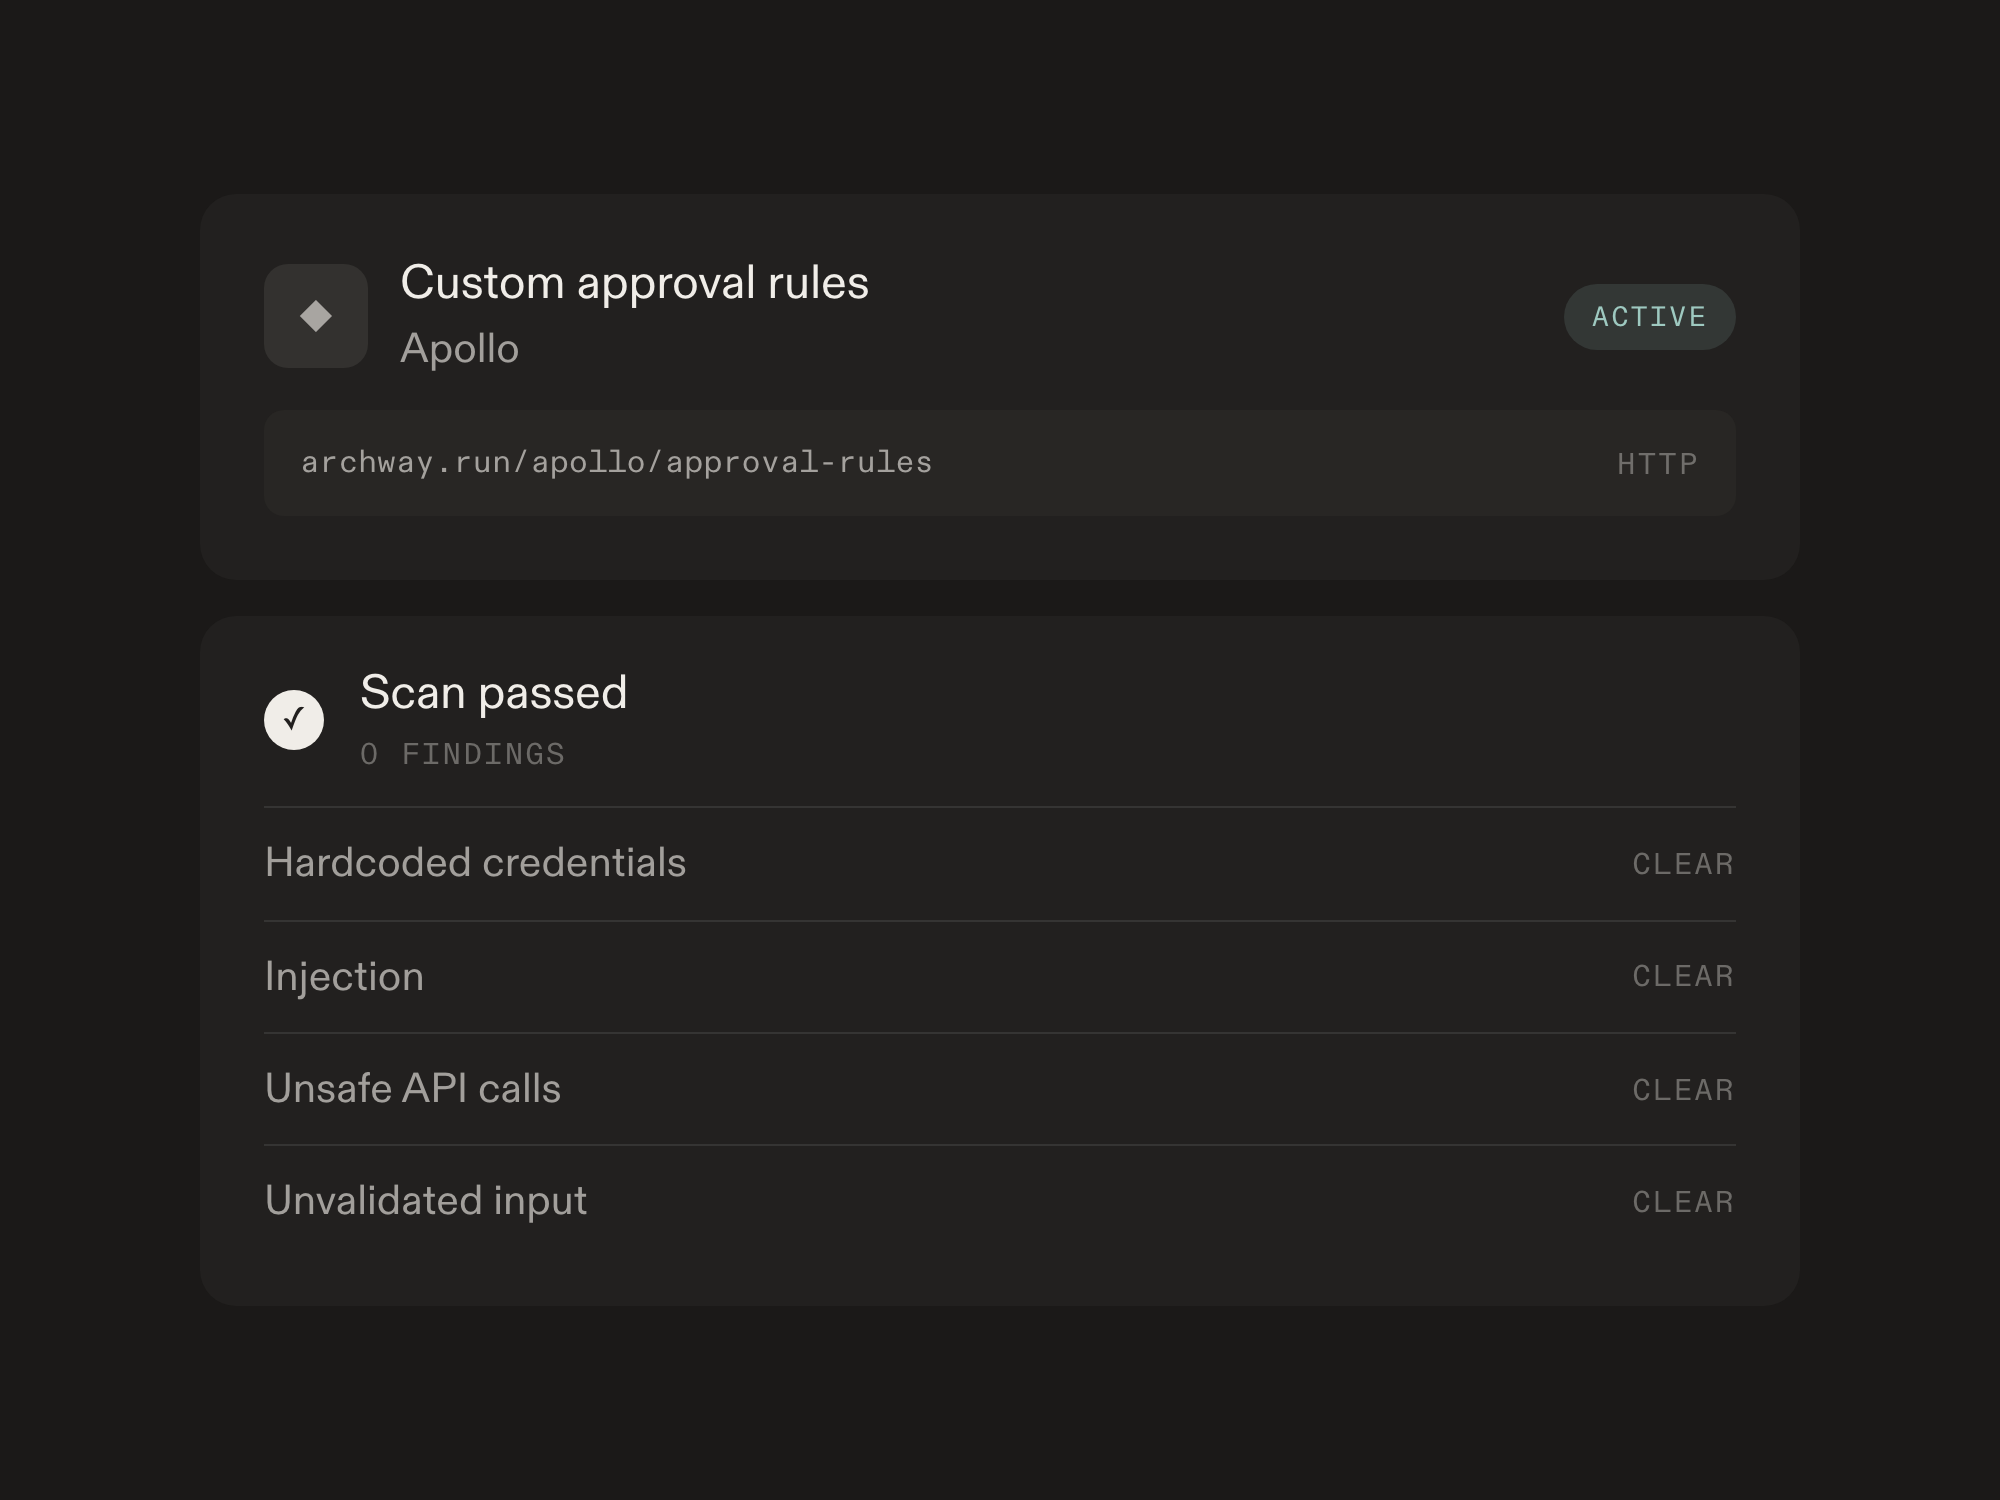Image resolution: width=2000 pixels, height=1500 pixels.
Task: Click the archway.run/apollo/approval-rules URL
Action: [x=617, y=463]
